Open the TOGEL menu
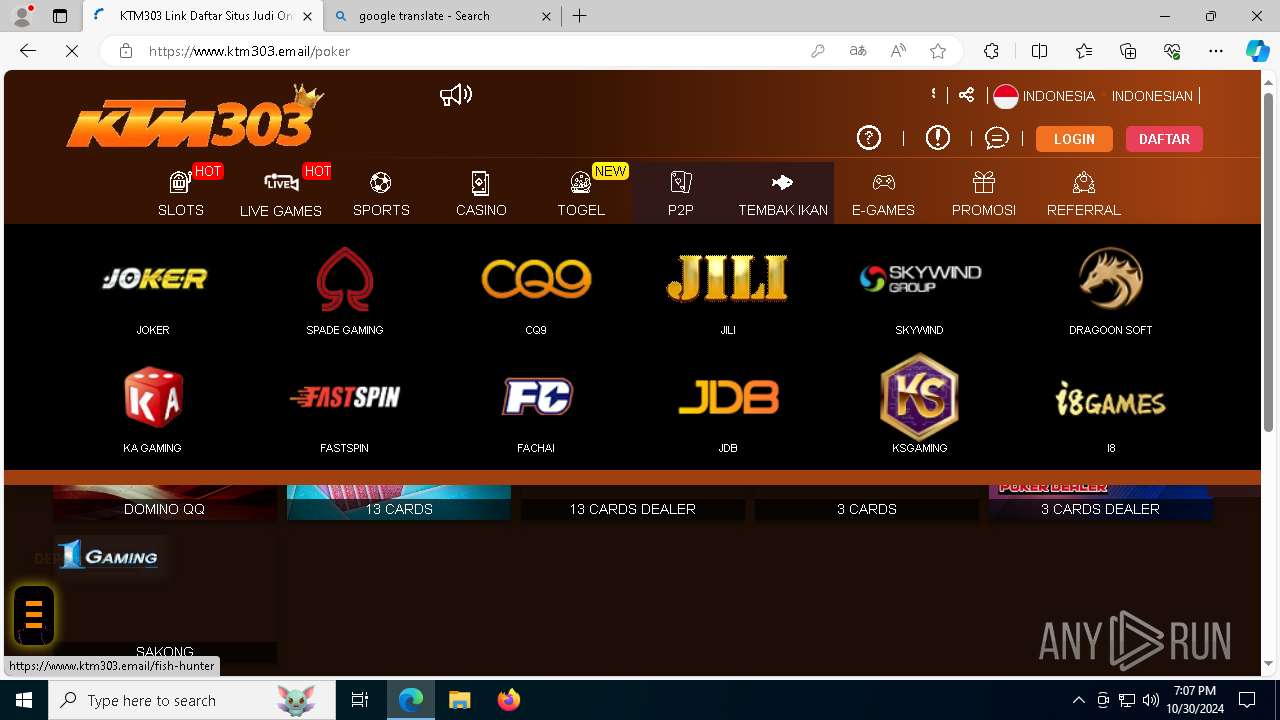The image size is (1280, 720). point(581,193)
